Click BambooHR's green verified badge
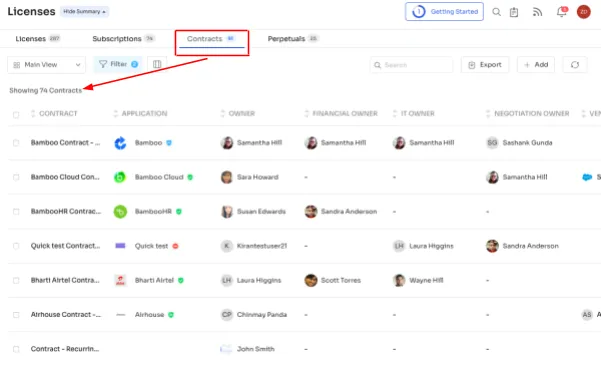Image resolution: width=601 pixels, height=365 pixels. tap(179, 212)
